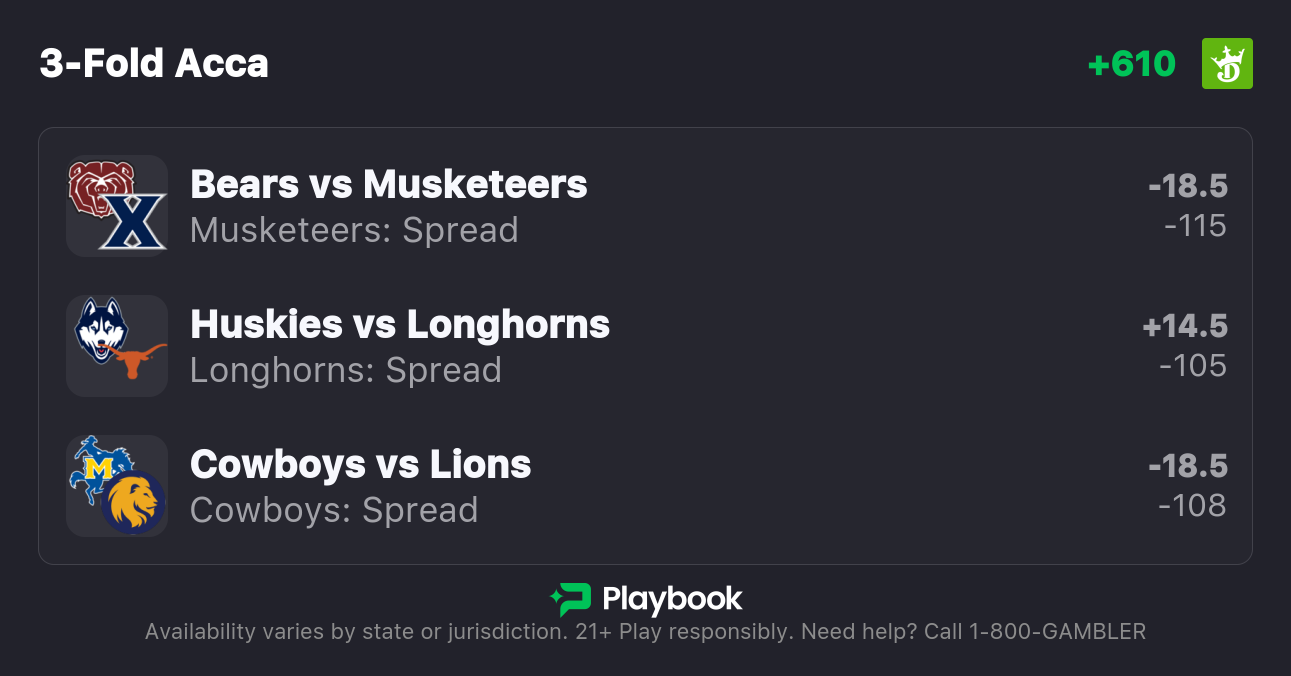Click the -105 odds price
The image size is (1291, 676).
click(1193, 366)
